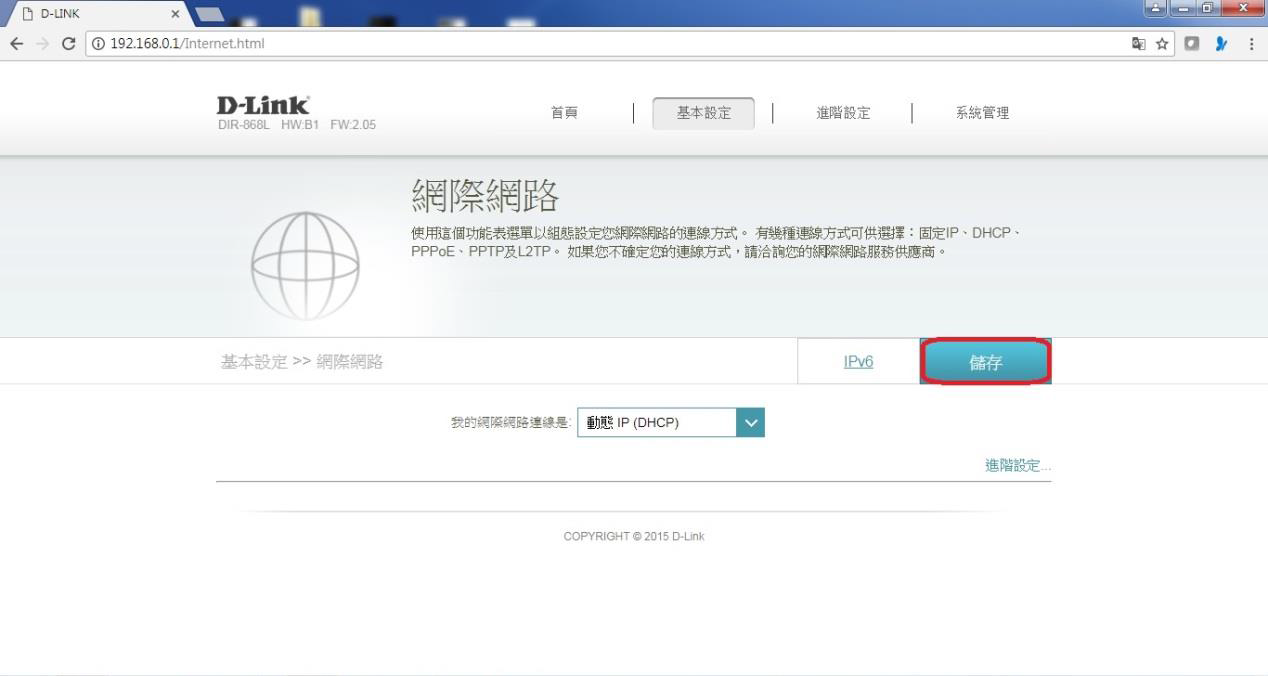The width and height of the screenshot is (1268, 676).
Task: Click the browser forward arrow
Action: (41, 44)
